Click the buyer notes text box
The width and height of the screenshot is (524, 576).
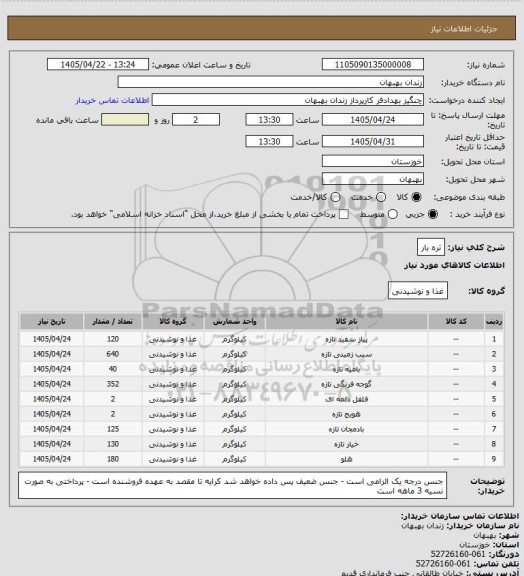coord(233,486)
